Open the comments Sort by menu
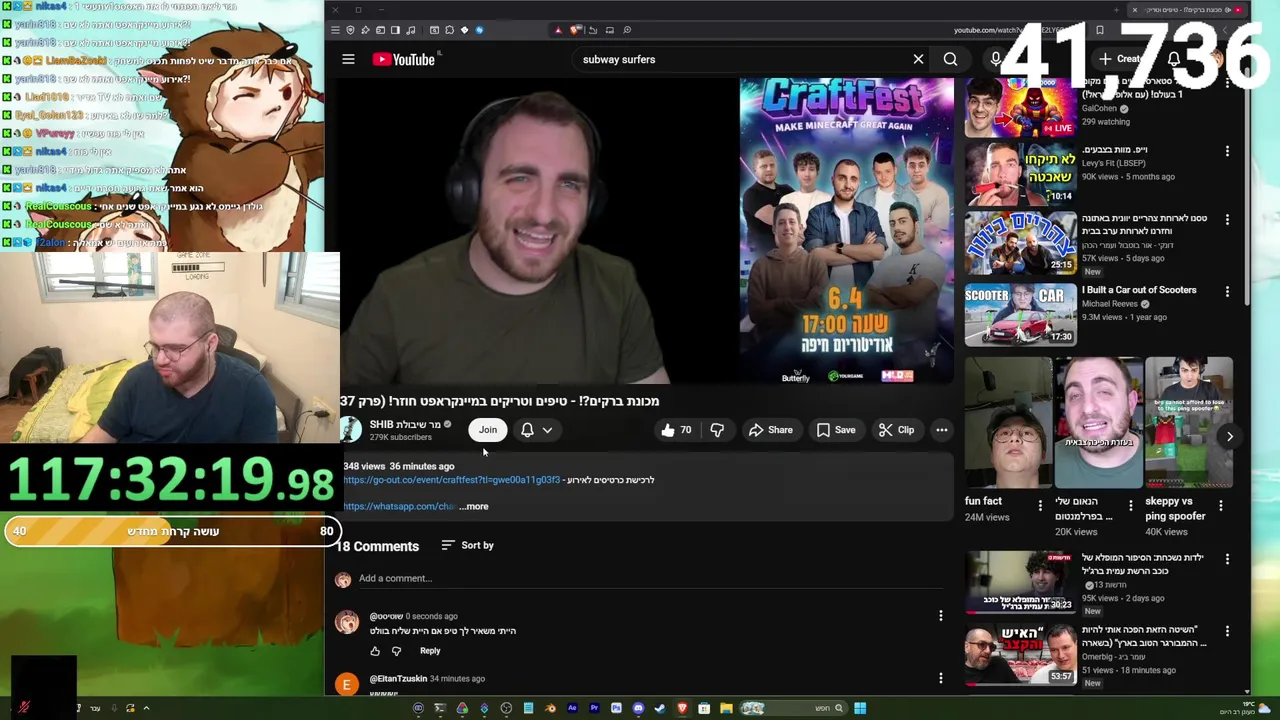 pos(467,545)
